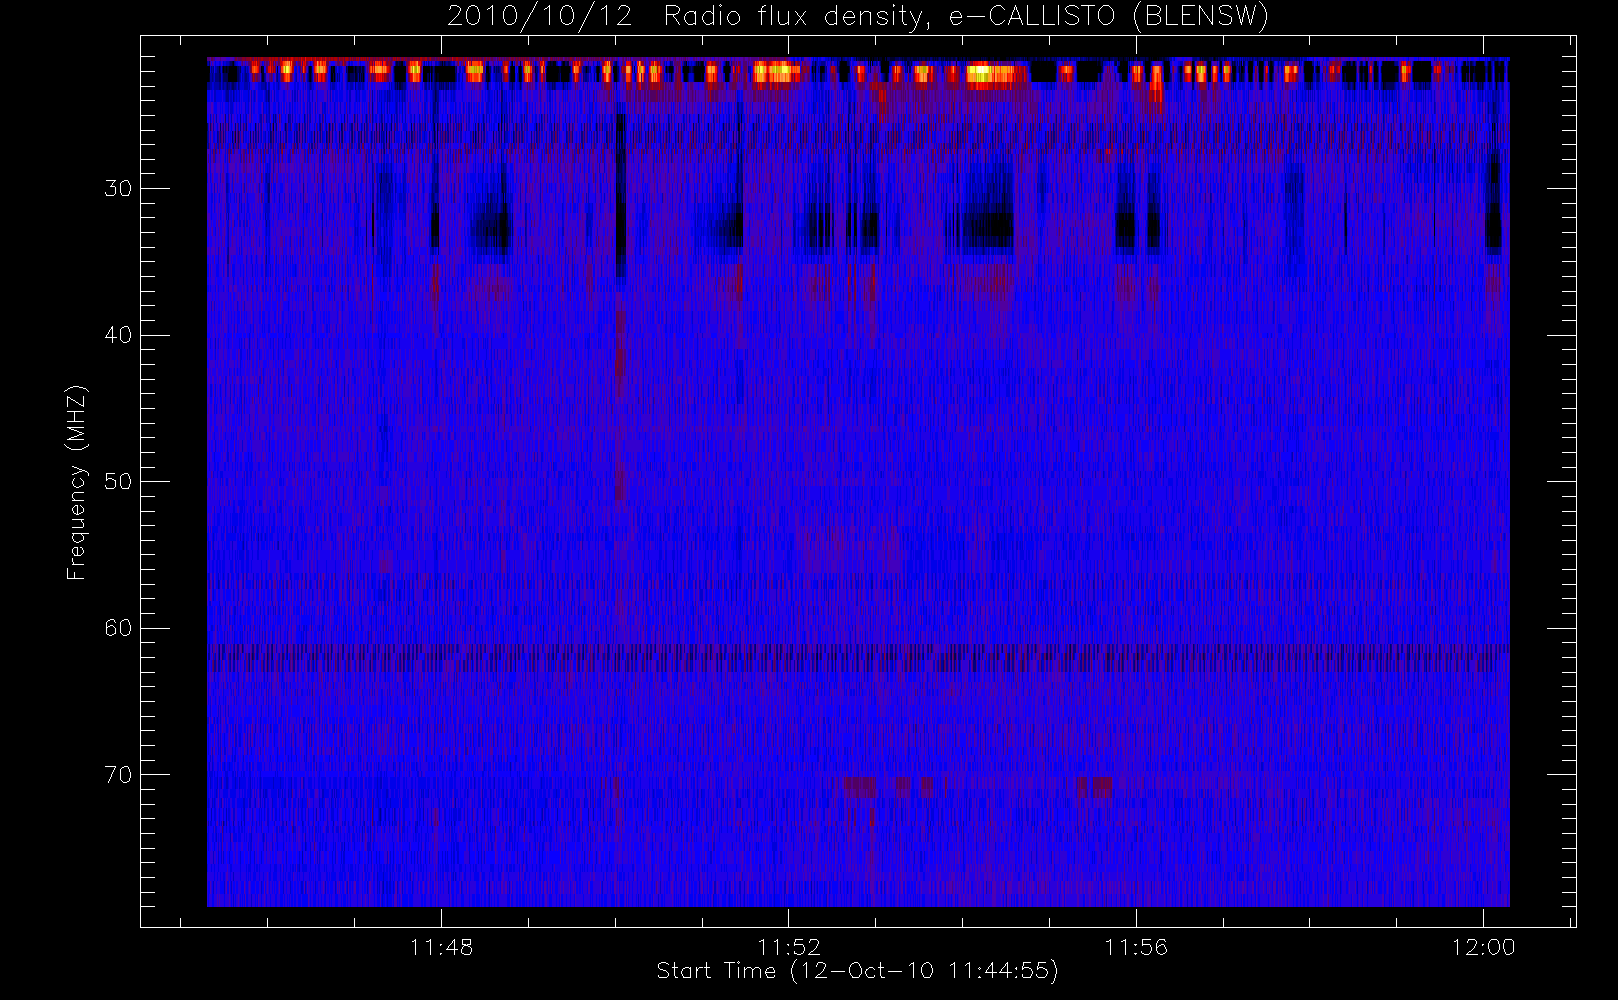Click the 'Start Time (12-Oct-10 11:44:55)' label
The height and width of the screenshot is (1000, 1618).
pos(857,971)
